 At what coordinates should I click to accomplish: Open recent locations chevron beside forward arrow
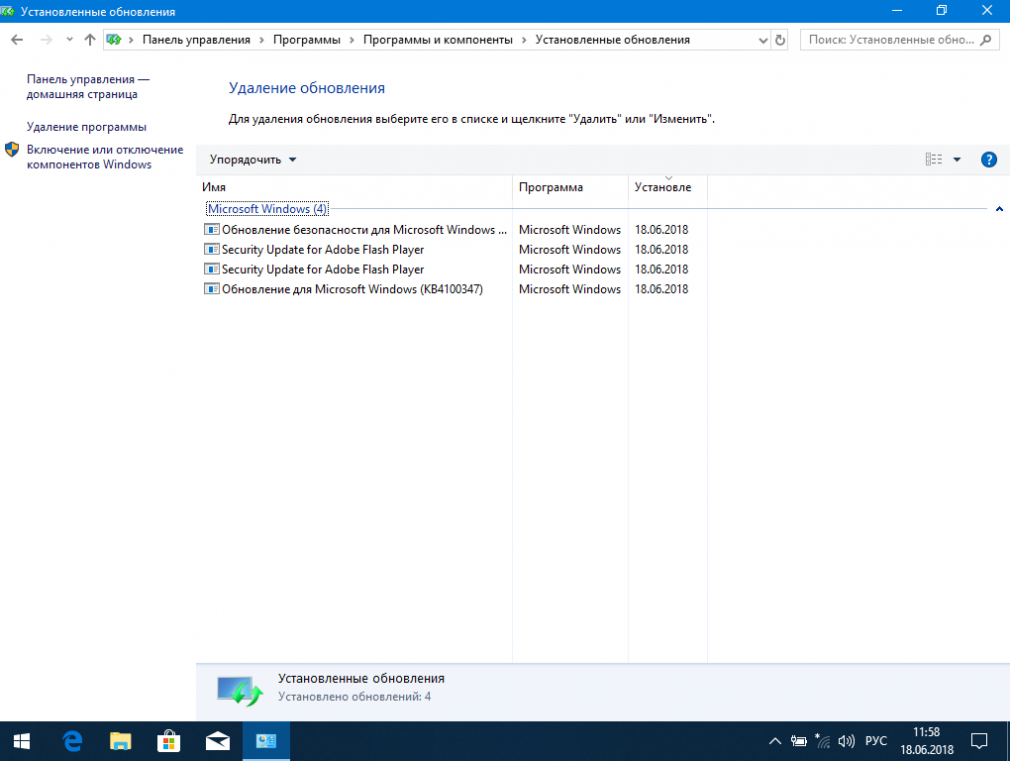69,40
